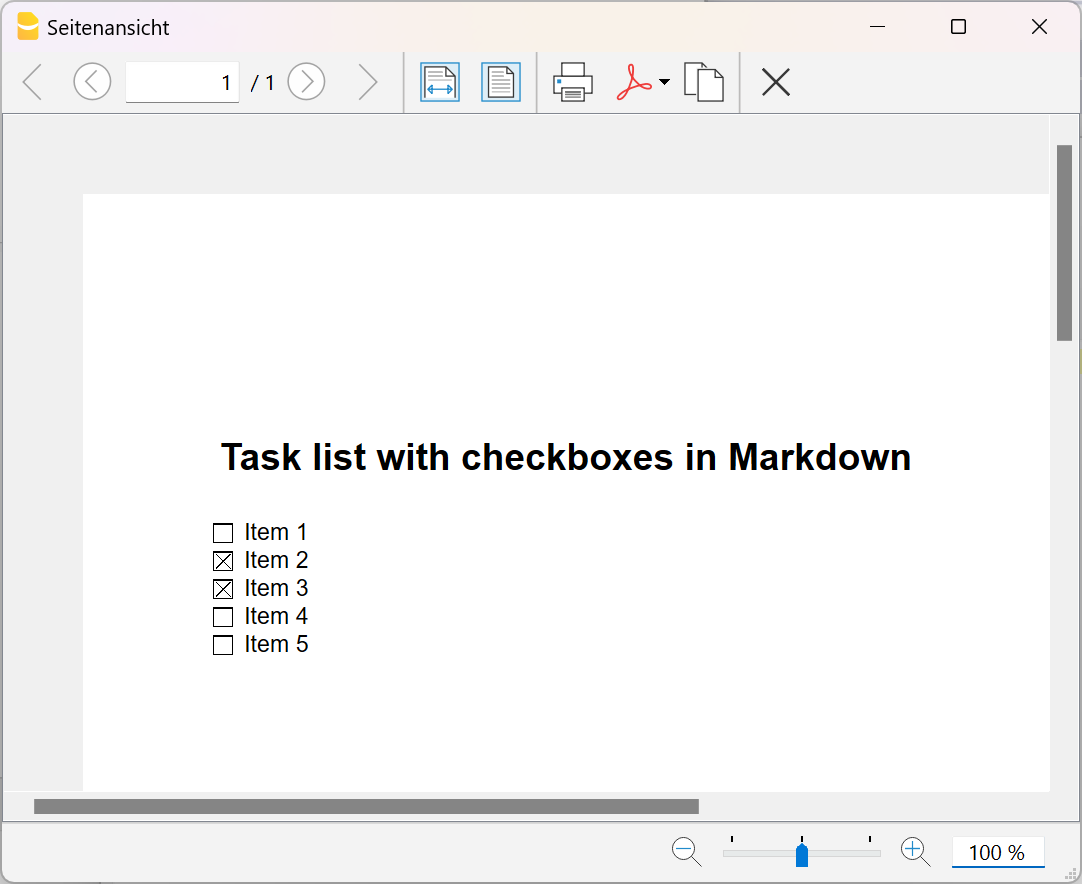Image resolution: width=1082 pixels, height=884 pixels.
Task: Switch to multi-page preview
Action: point(704,82)
